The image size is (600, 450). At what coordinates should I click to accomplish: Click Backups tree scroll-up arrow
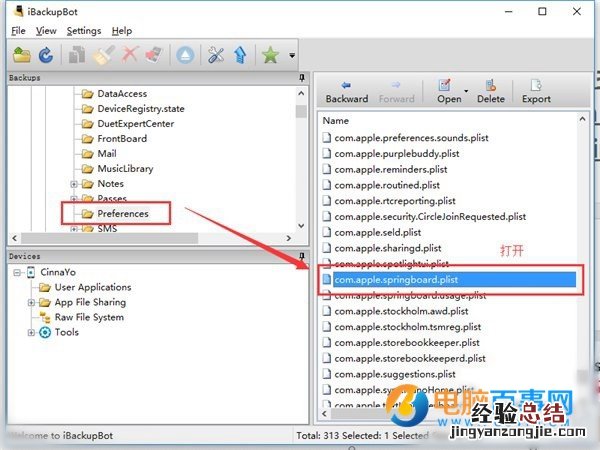[301, 93]
